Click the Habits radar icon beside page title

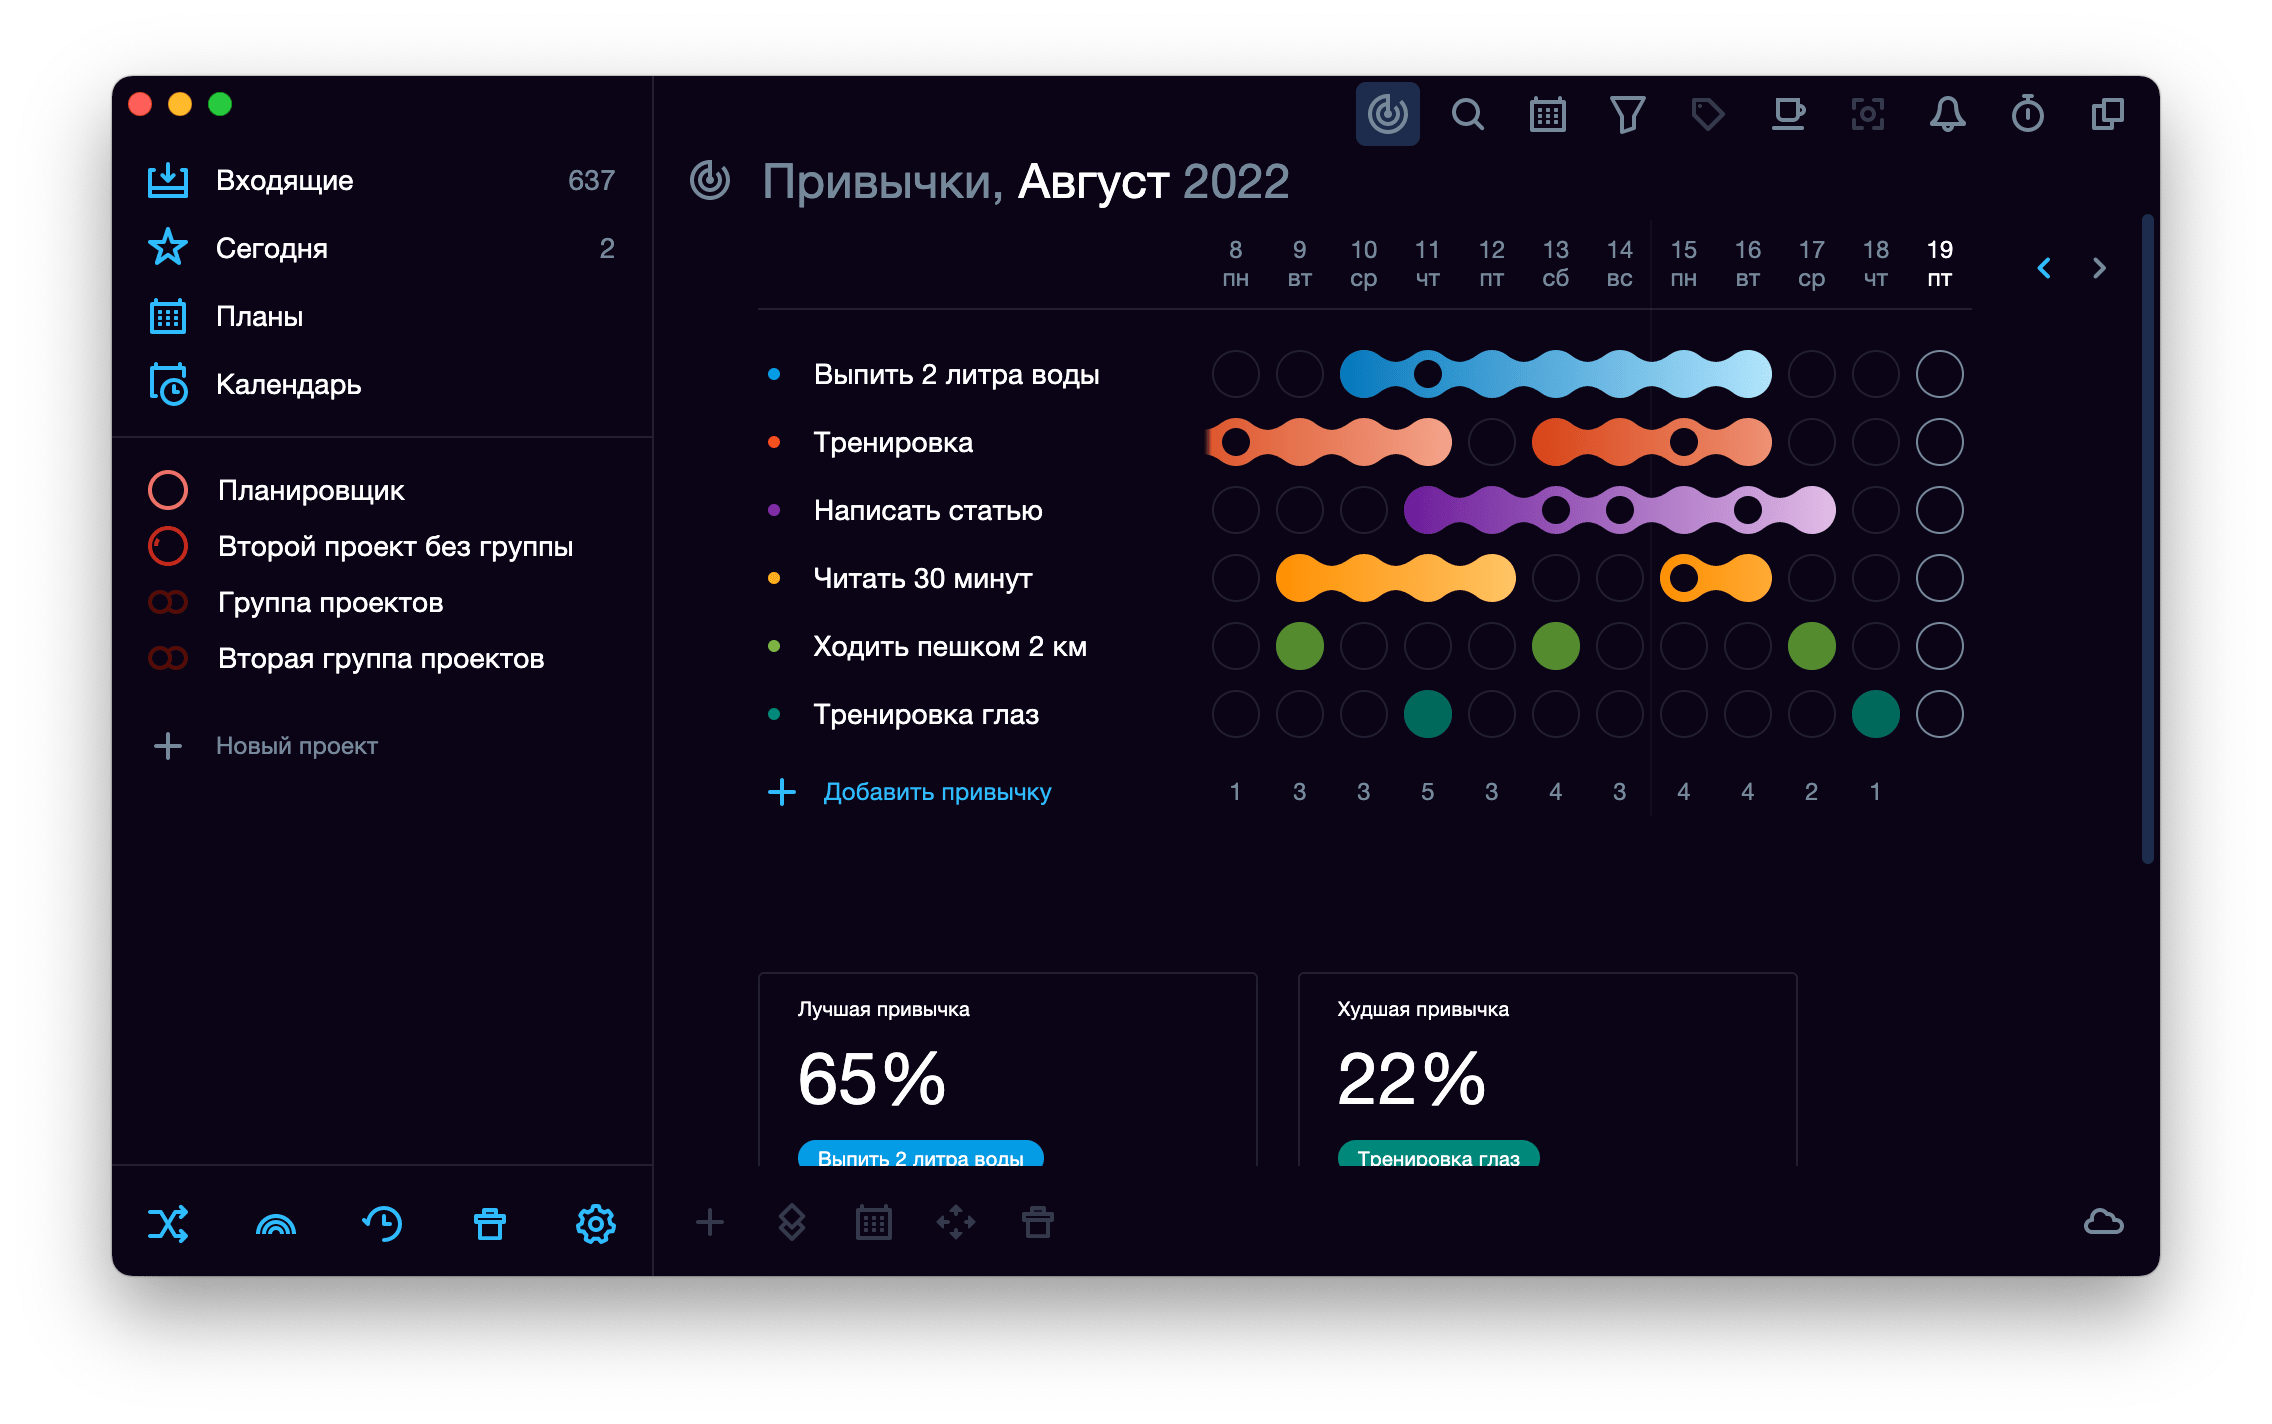point(710,181)
